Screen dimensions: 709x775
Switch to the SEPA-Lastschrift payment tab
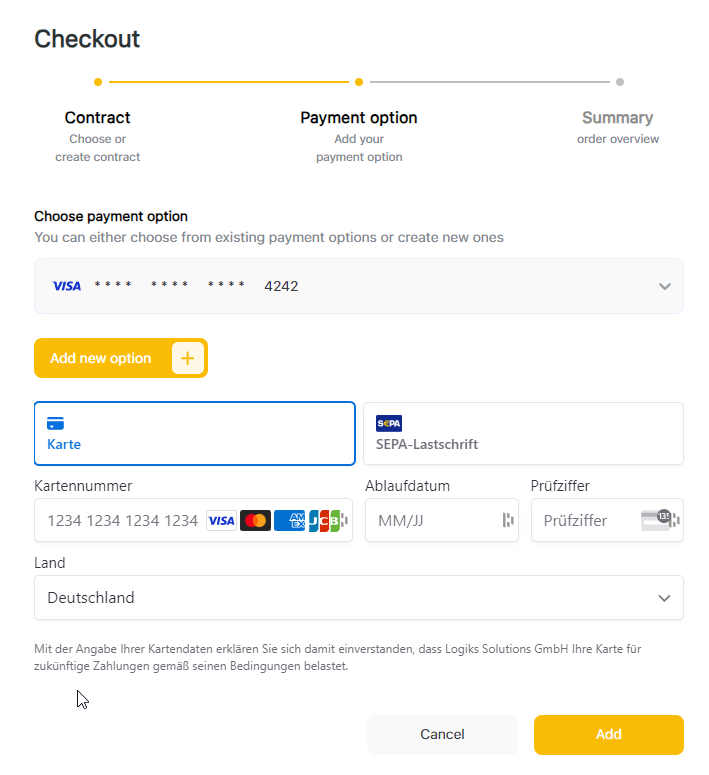click(523, 434)
